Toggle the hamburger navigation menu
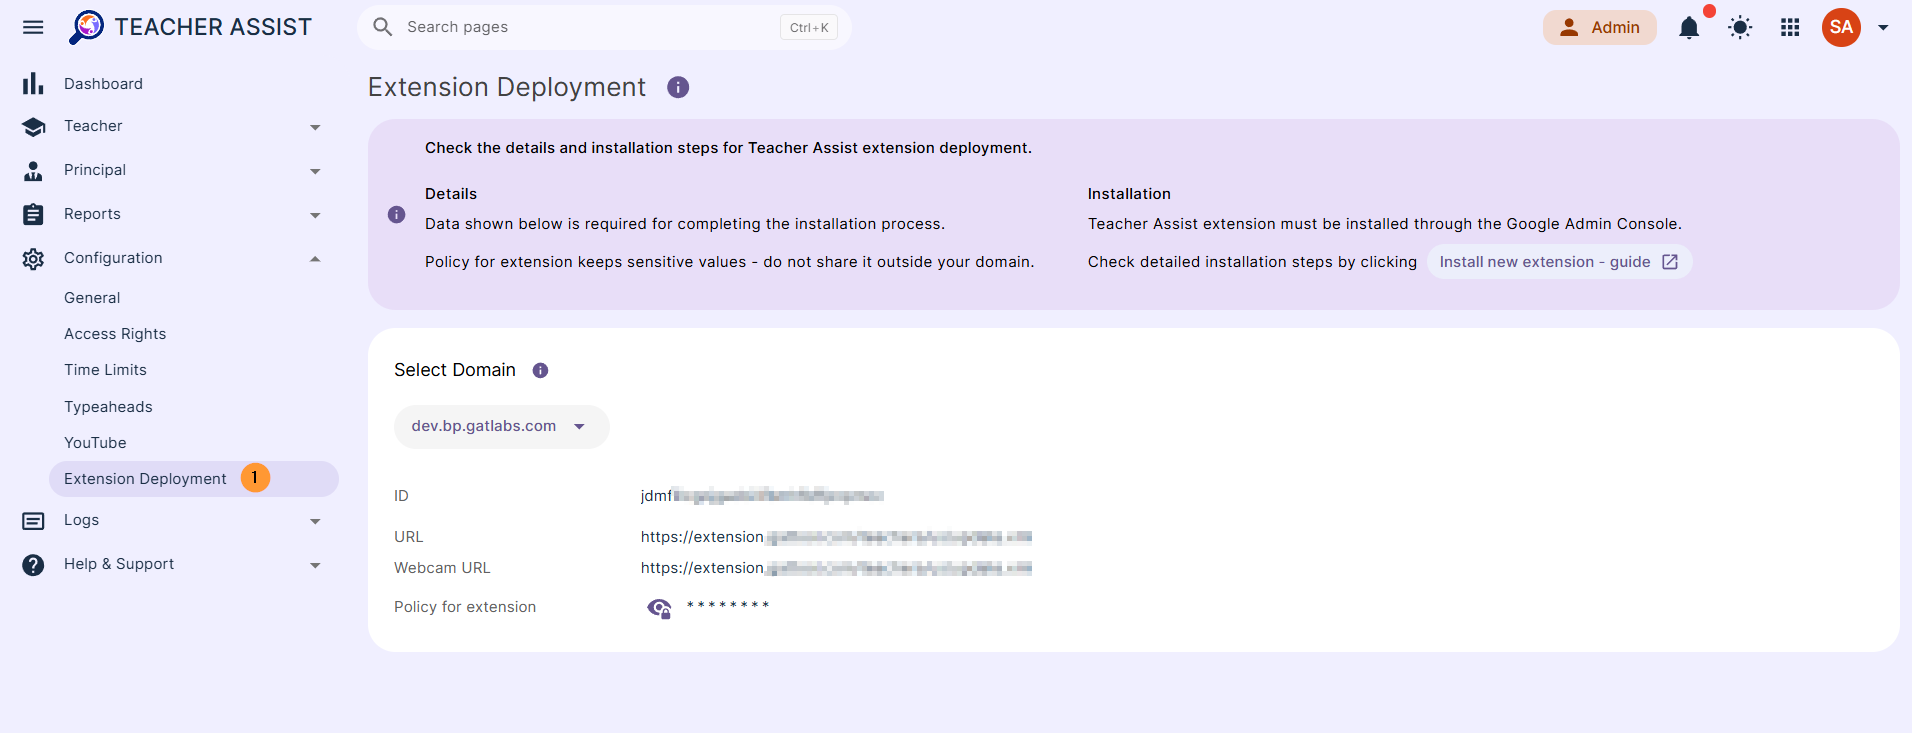1912x733 pixels. tap(33, 27)
